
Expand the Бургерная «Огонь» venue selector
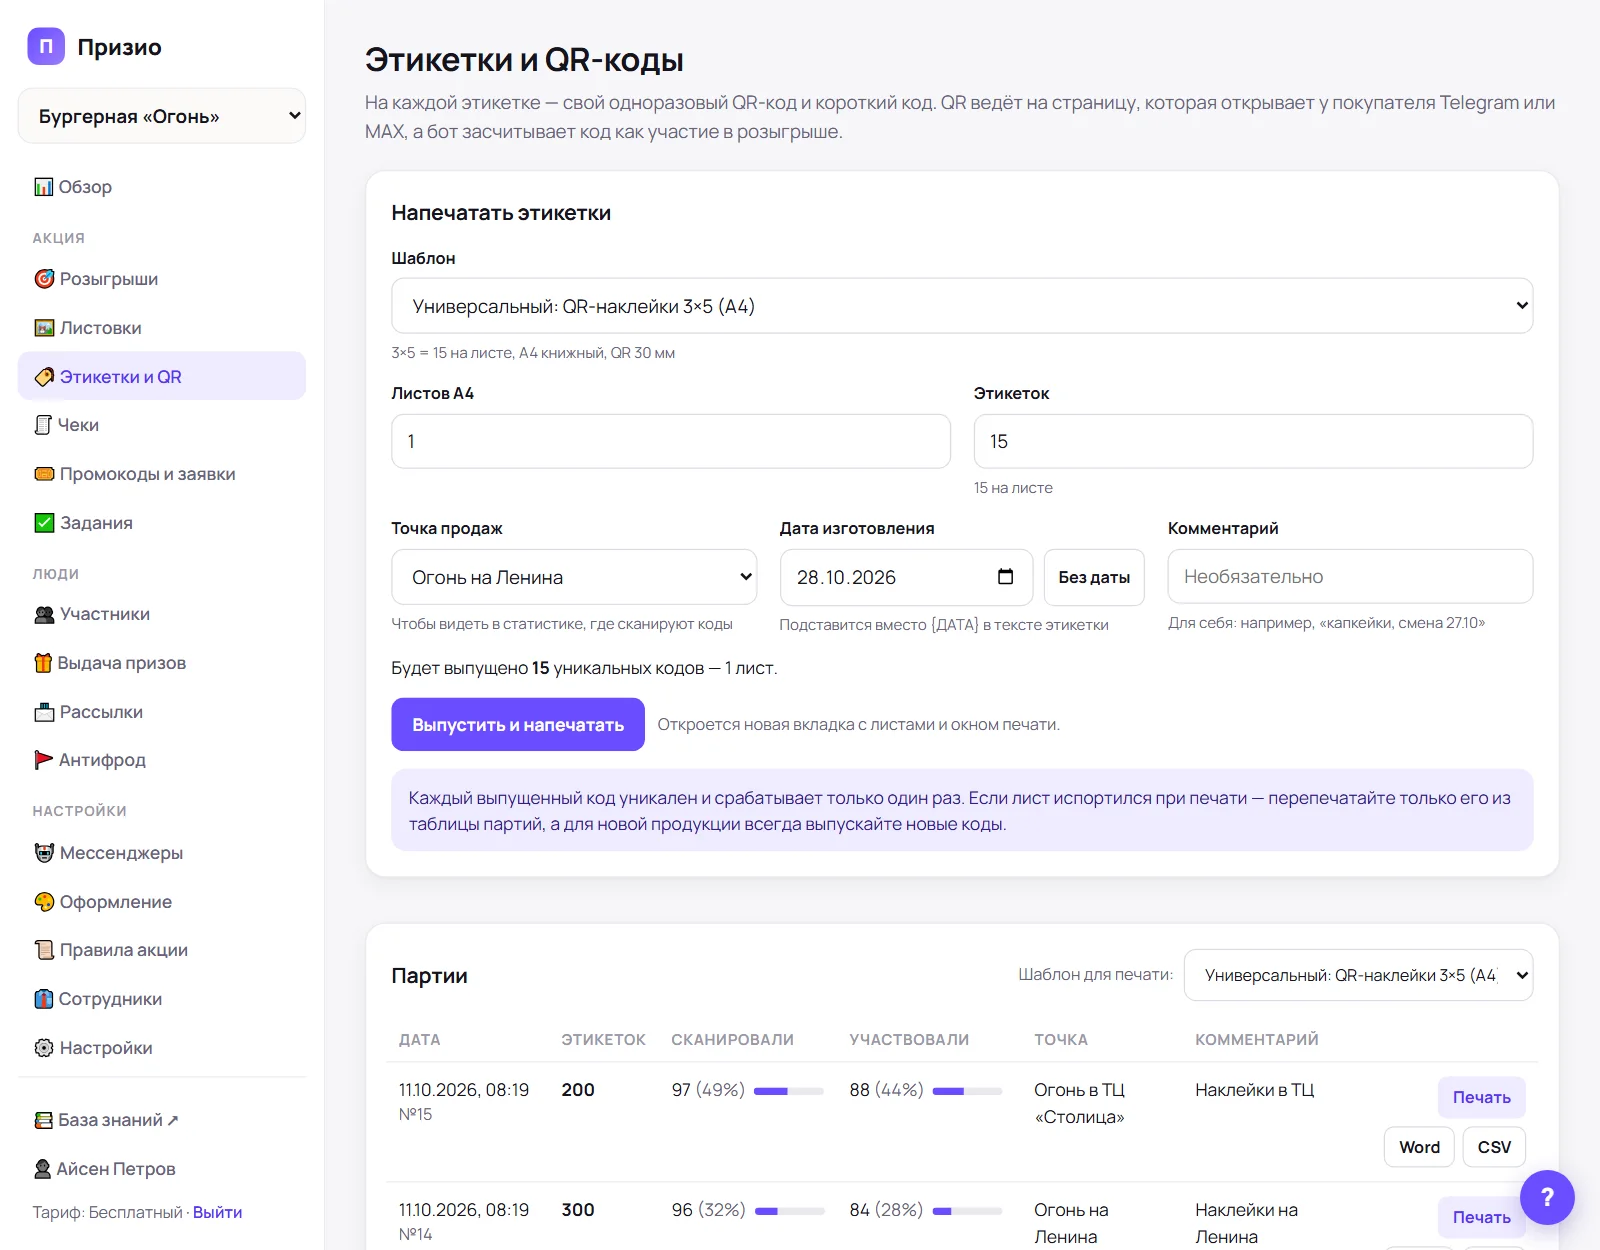pos(162,116)
